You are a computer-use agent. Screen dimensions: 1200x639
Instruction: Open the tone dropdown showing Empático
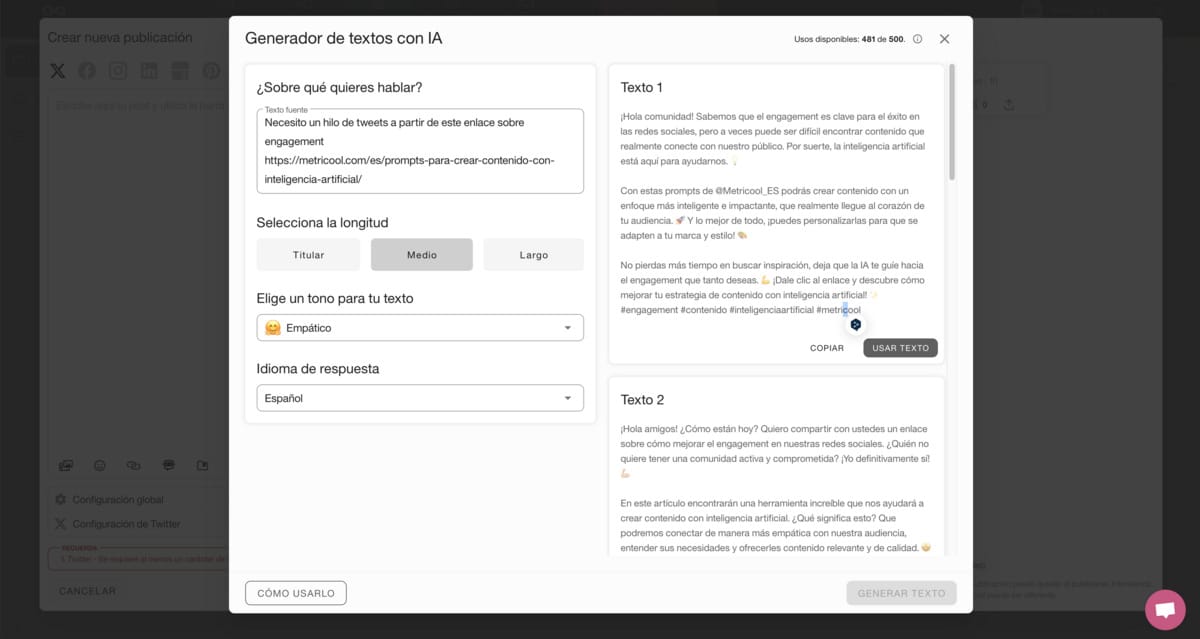420,328
